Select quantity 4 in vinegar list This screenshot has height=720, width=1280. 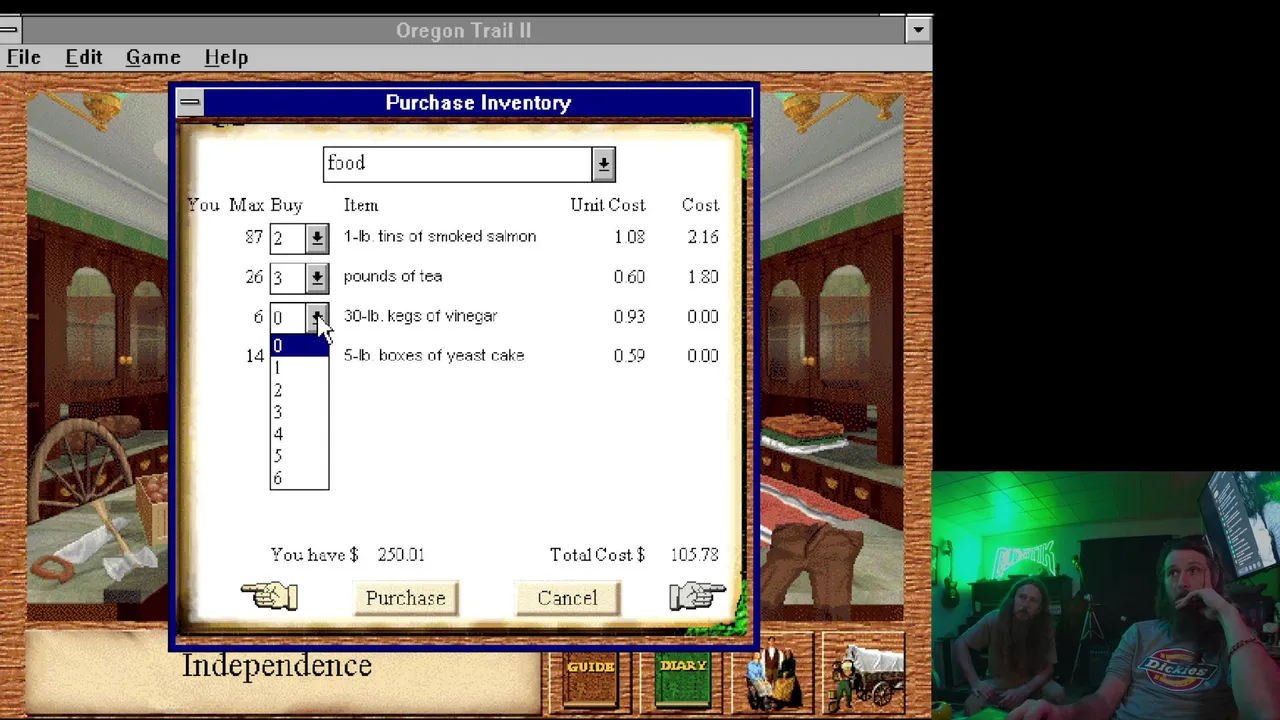299,434
